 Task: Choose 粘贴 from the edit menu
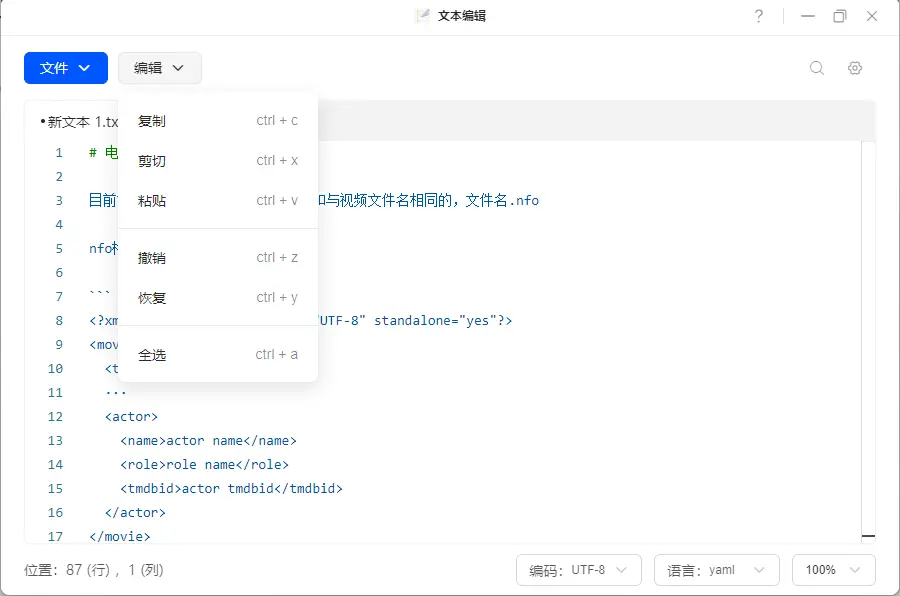click(218, 201)
